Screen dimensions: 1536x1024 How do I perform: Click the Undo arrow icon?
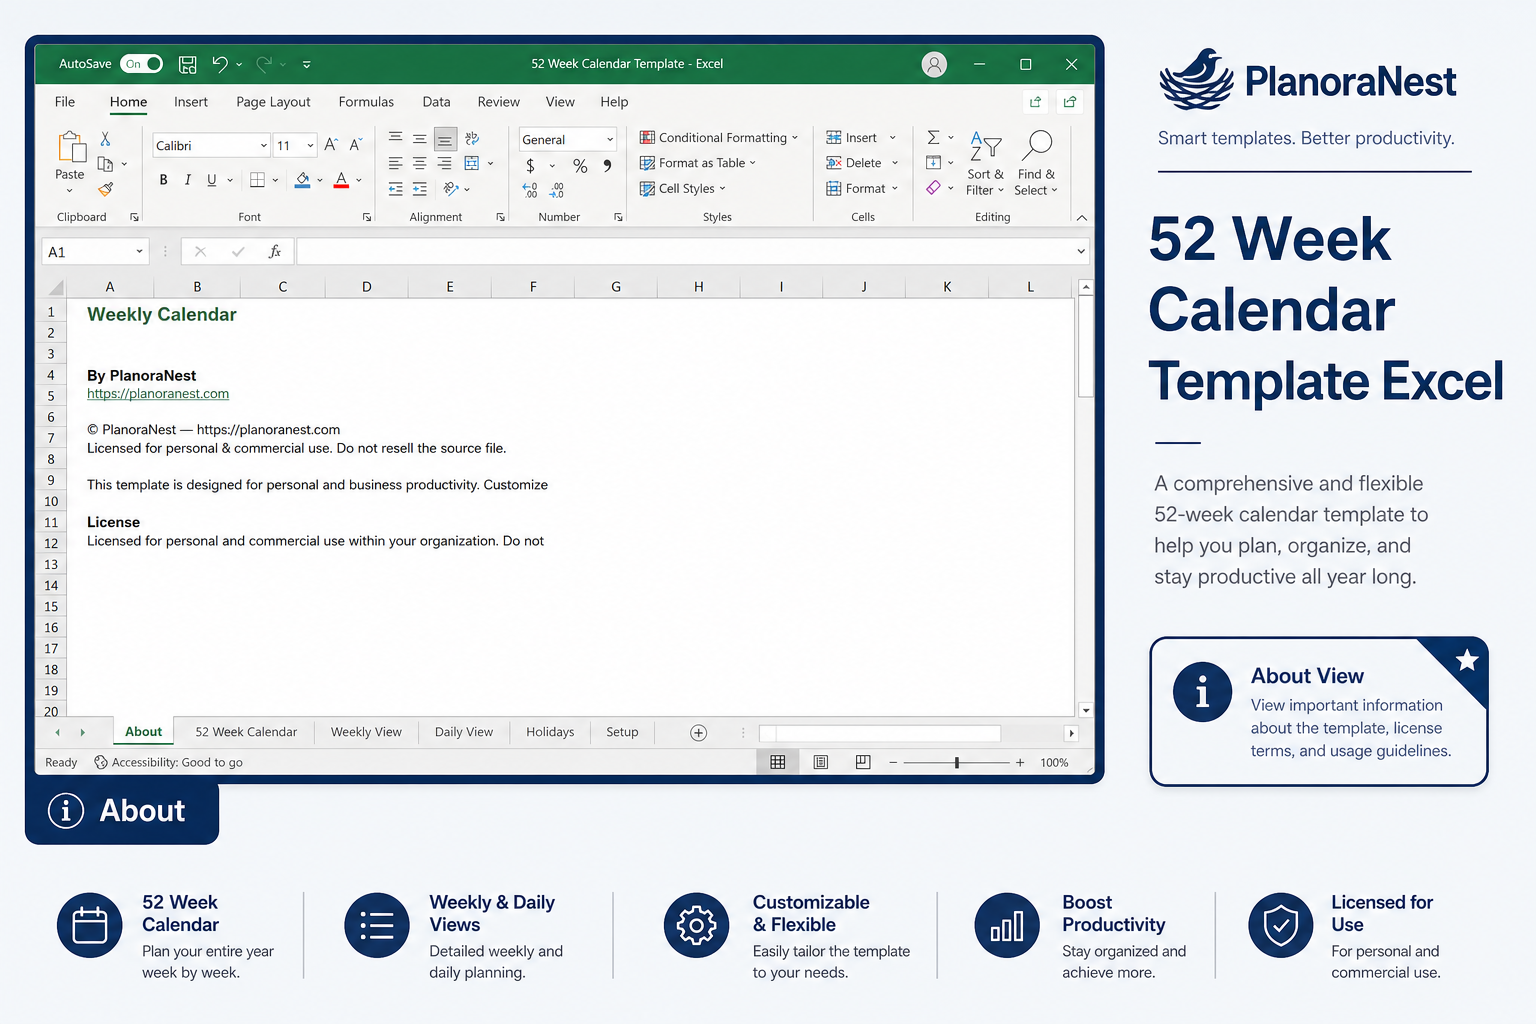(x=220, y=64)
